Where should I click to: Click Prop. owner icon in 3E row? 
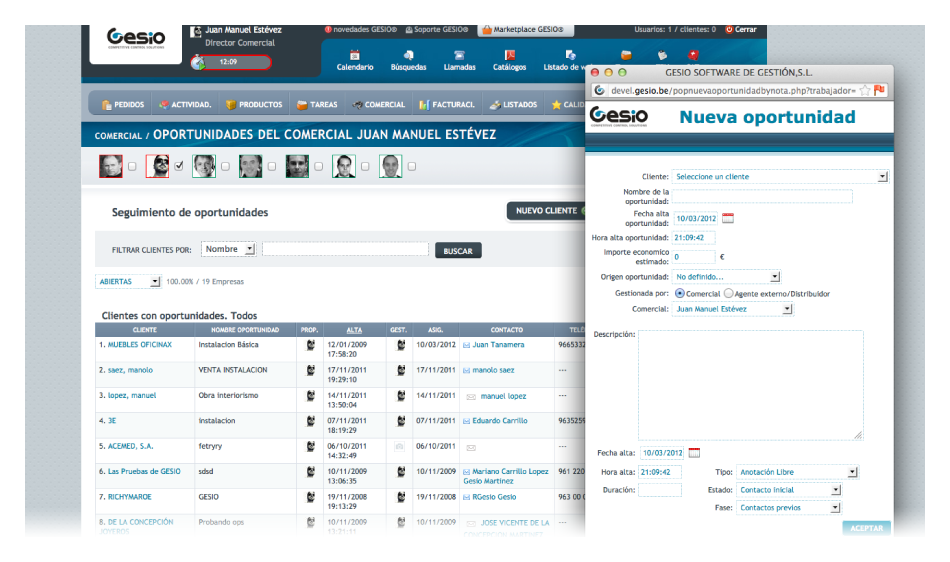pyautogui.click(x=310, y=421)
